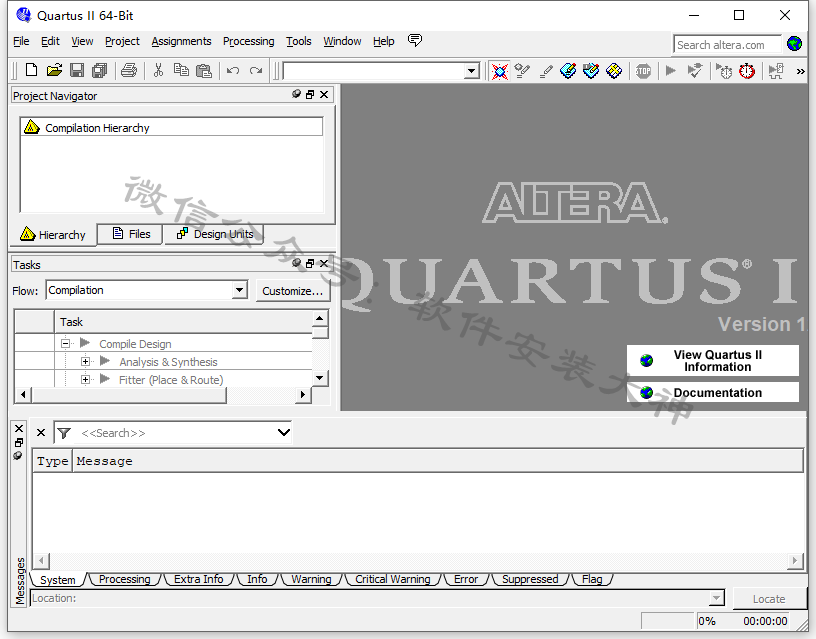The width and height of the screenshot is (816, 639).
Task: Click the feedback speech bubble icon
Action: click(x=415, y=40)
